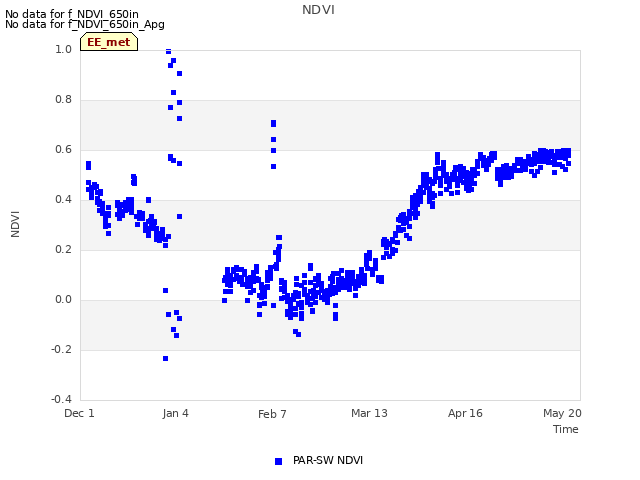Click the PAR-SW NDVI legend label

coord(328,460)
